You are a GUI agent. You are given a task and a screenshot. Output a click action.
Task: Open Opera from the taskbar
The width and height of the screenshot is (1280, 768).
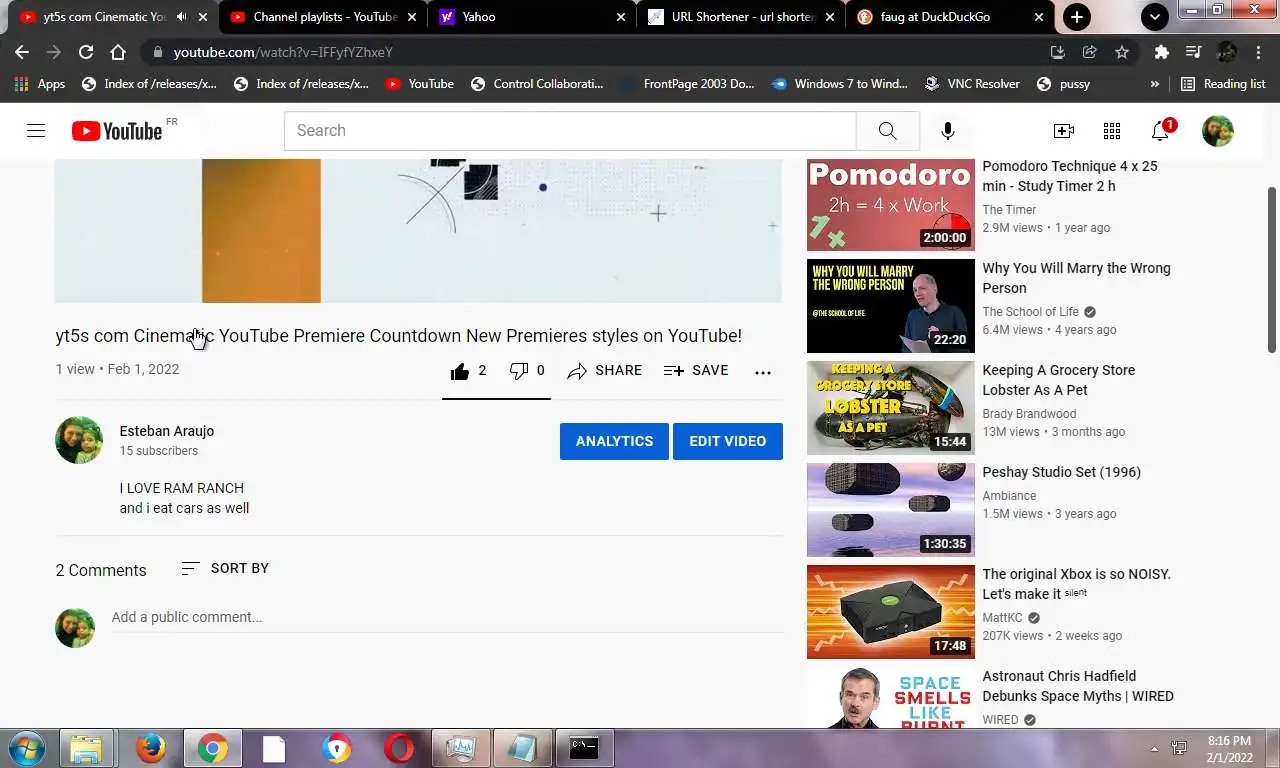399,748
